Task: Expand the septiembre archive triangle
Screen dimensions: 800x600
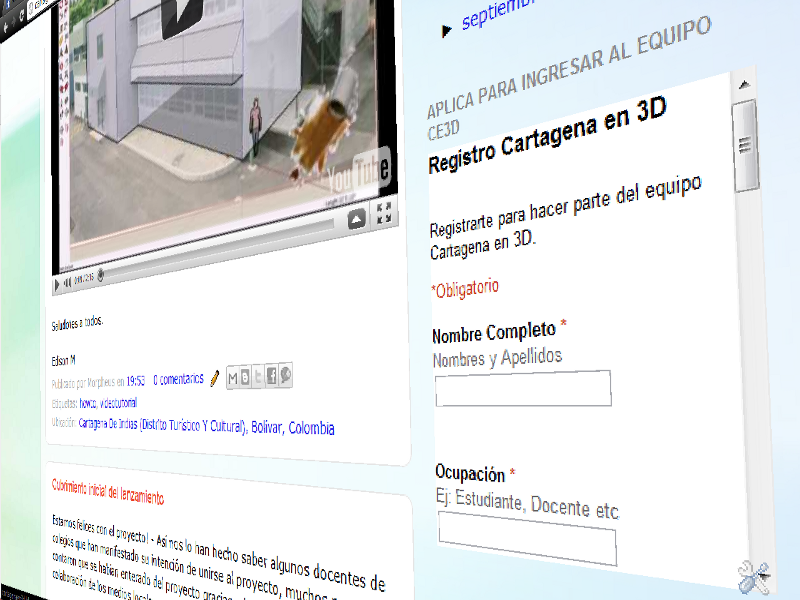Action: (x=446, y=31)
